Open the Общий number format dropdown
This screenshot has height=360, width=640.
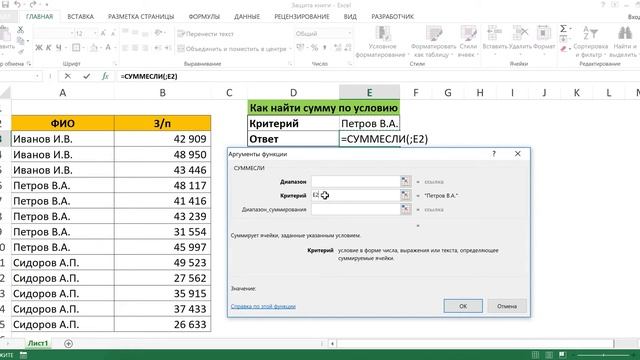click(349, 33)
